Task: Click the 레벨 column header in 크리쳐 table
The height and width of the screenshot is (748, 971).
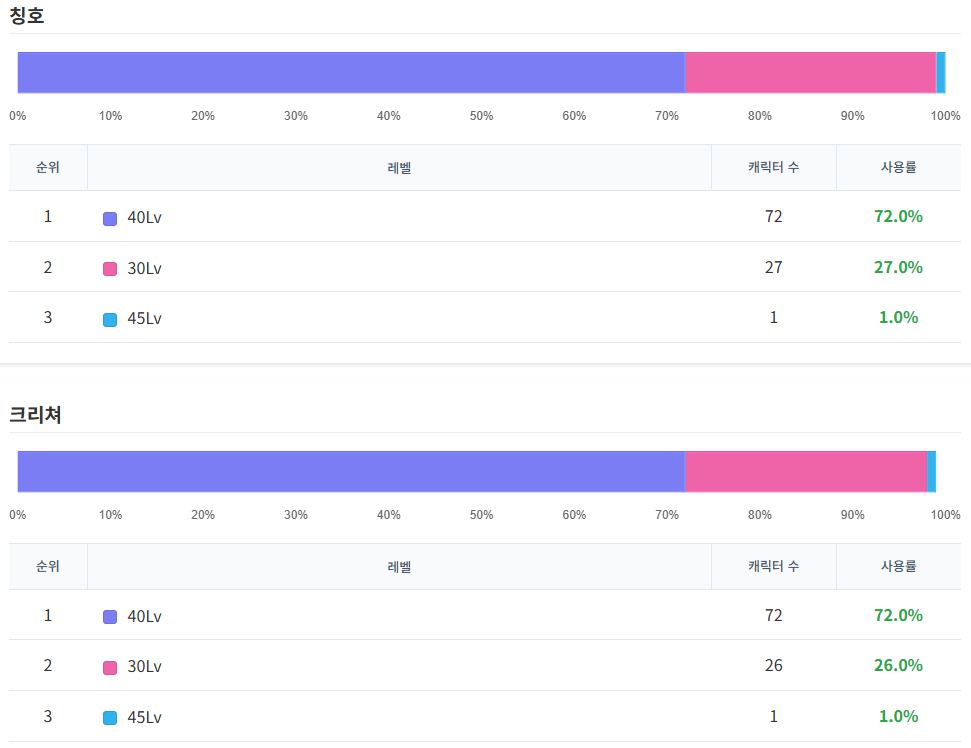Action: [399, 566]
